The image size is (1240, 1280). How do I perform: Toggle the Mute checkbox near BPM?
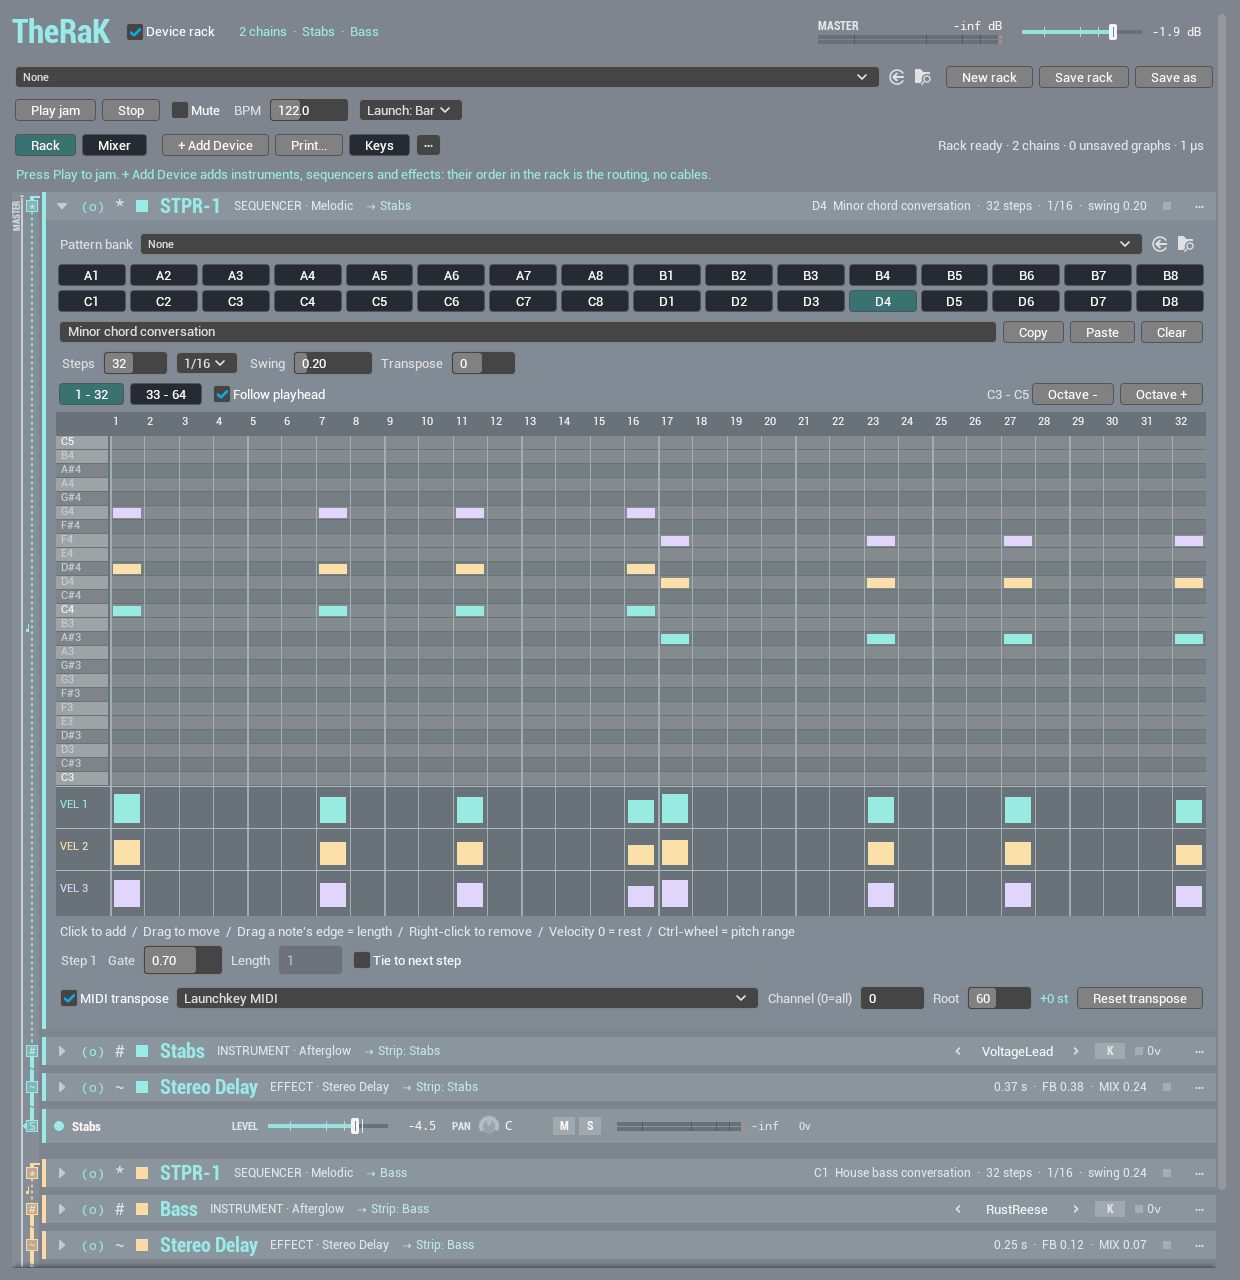coord(180,110)
